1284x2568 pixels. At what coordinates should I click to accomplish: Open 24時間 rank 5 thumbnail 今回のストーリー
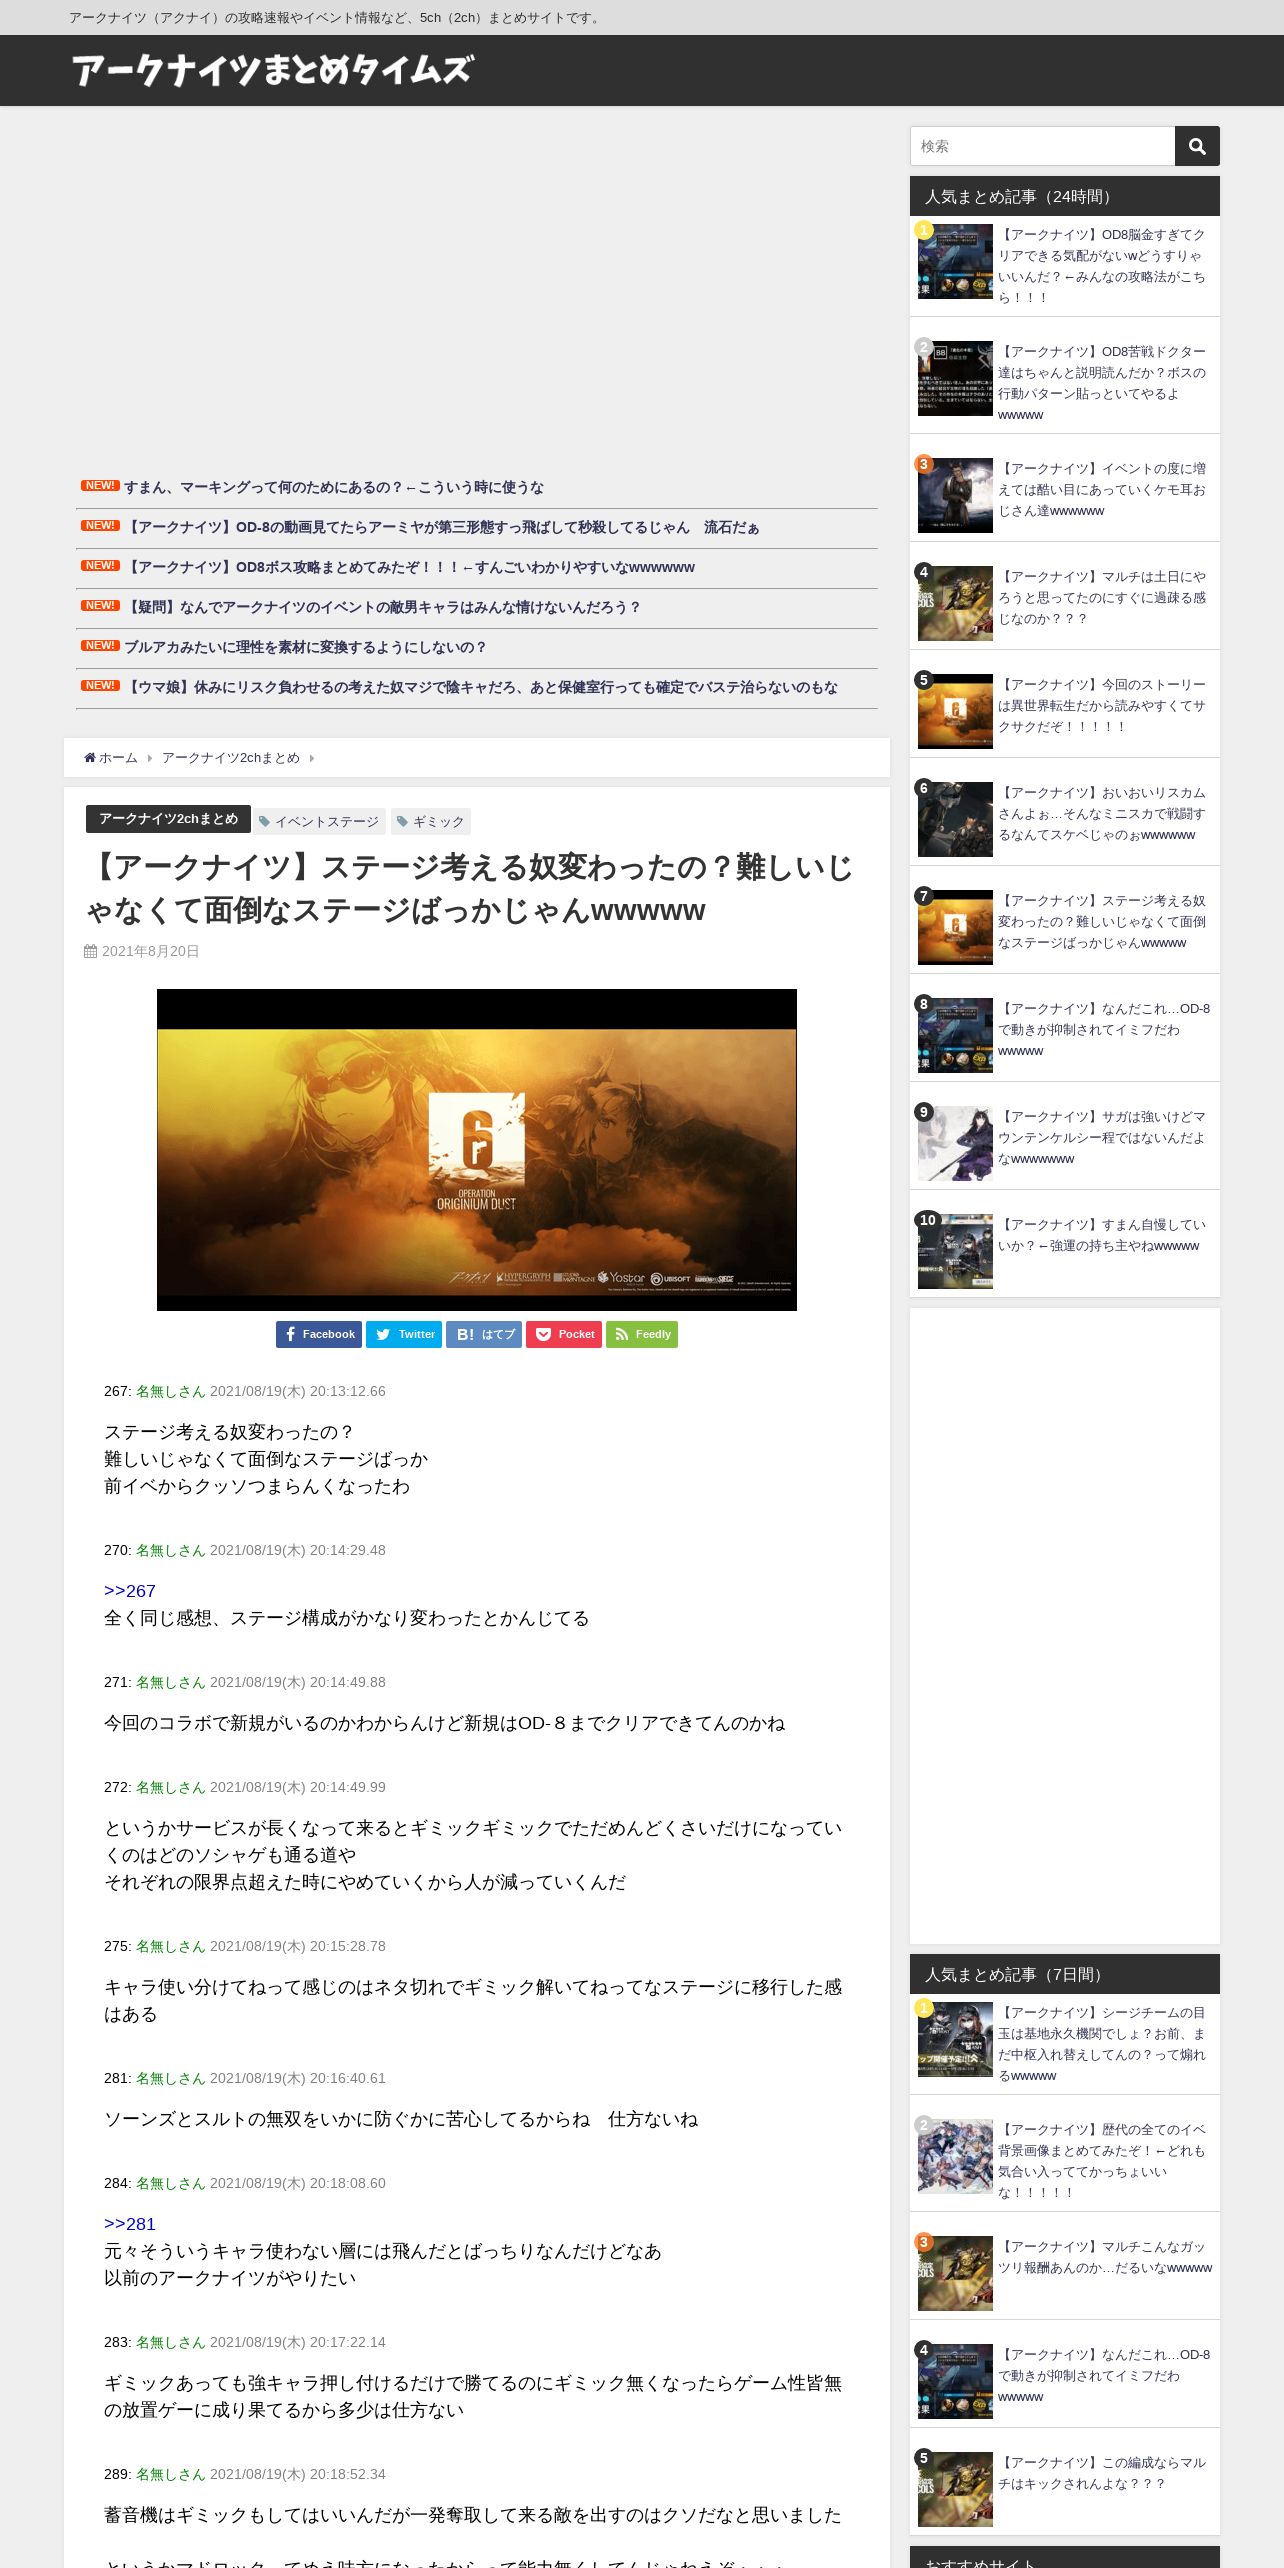click(x=955, y=712)
